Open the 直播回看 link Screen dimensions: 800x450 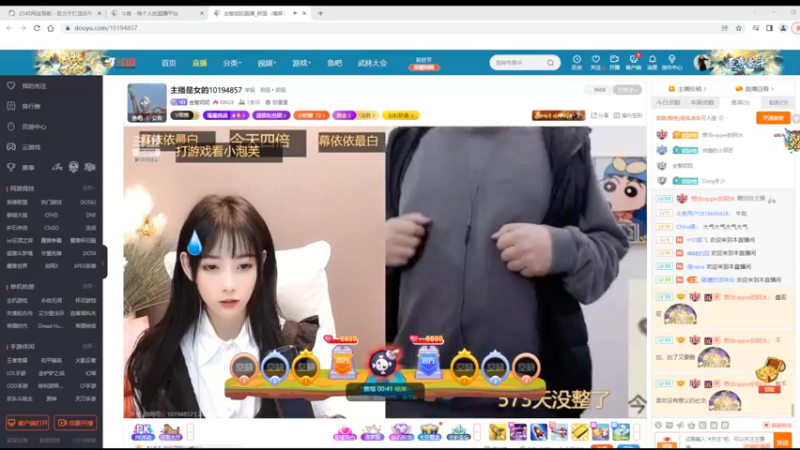pyautogui.click(x=755, y=89)
